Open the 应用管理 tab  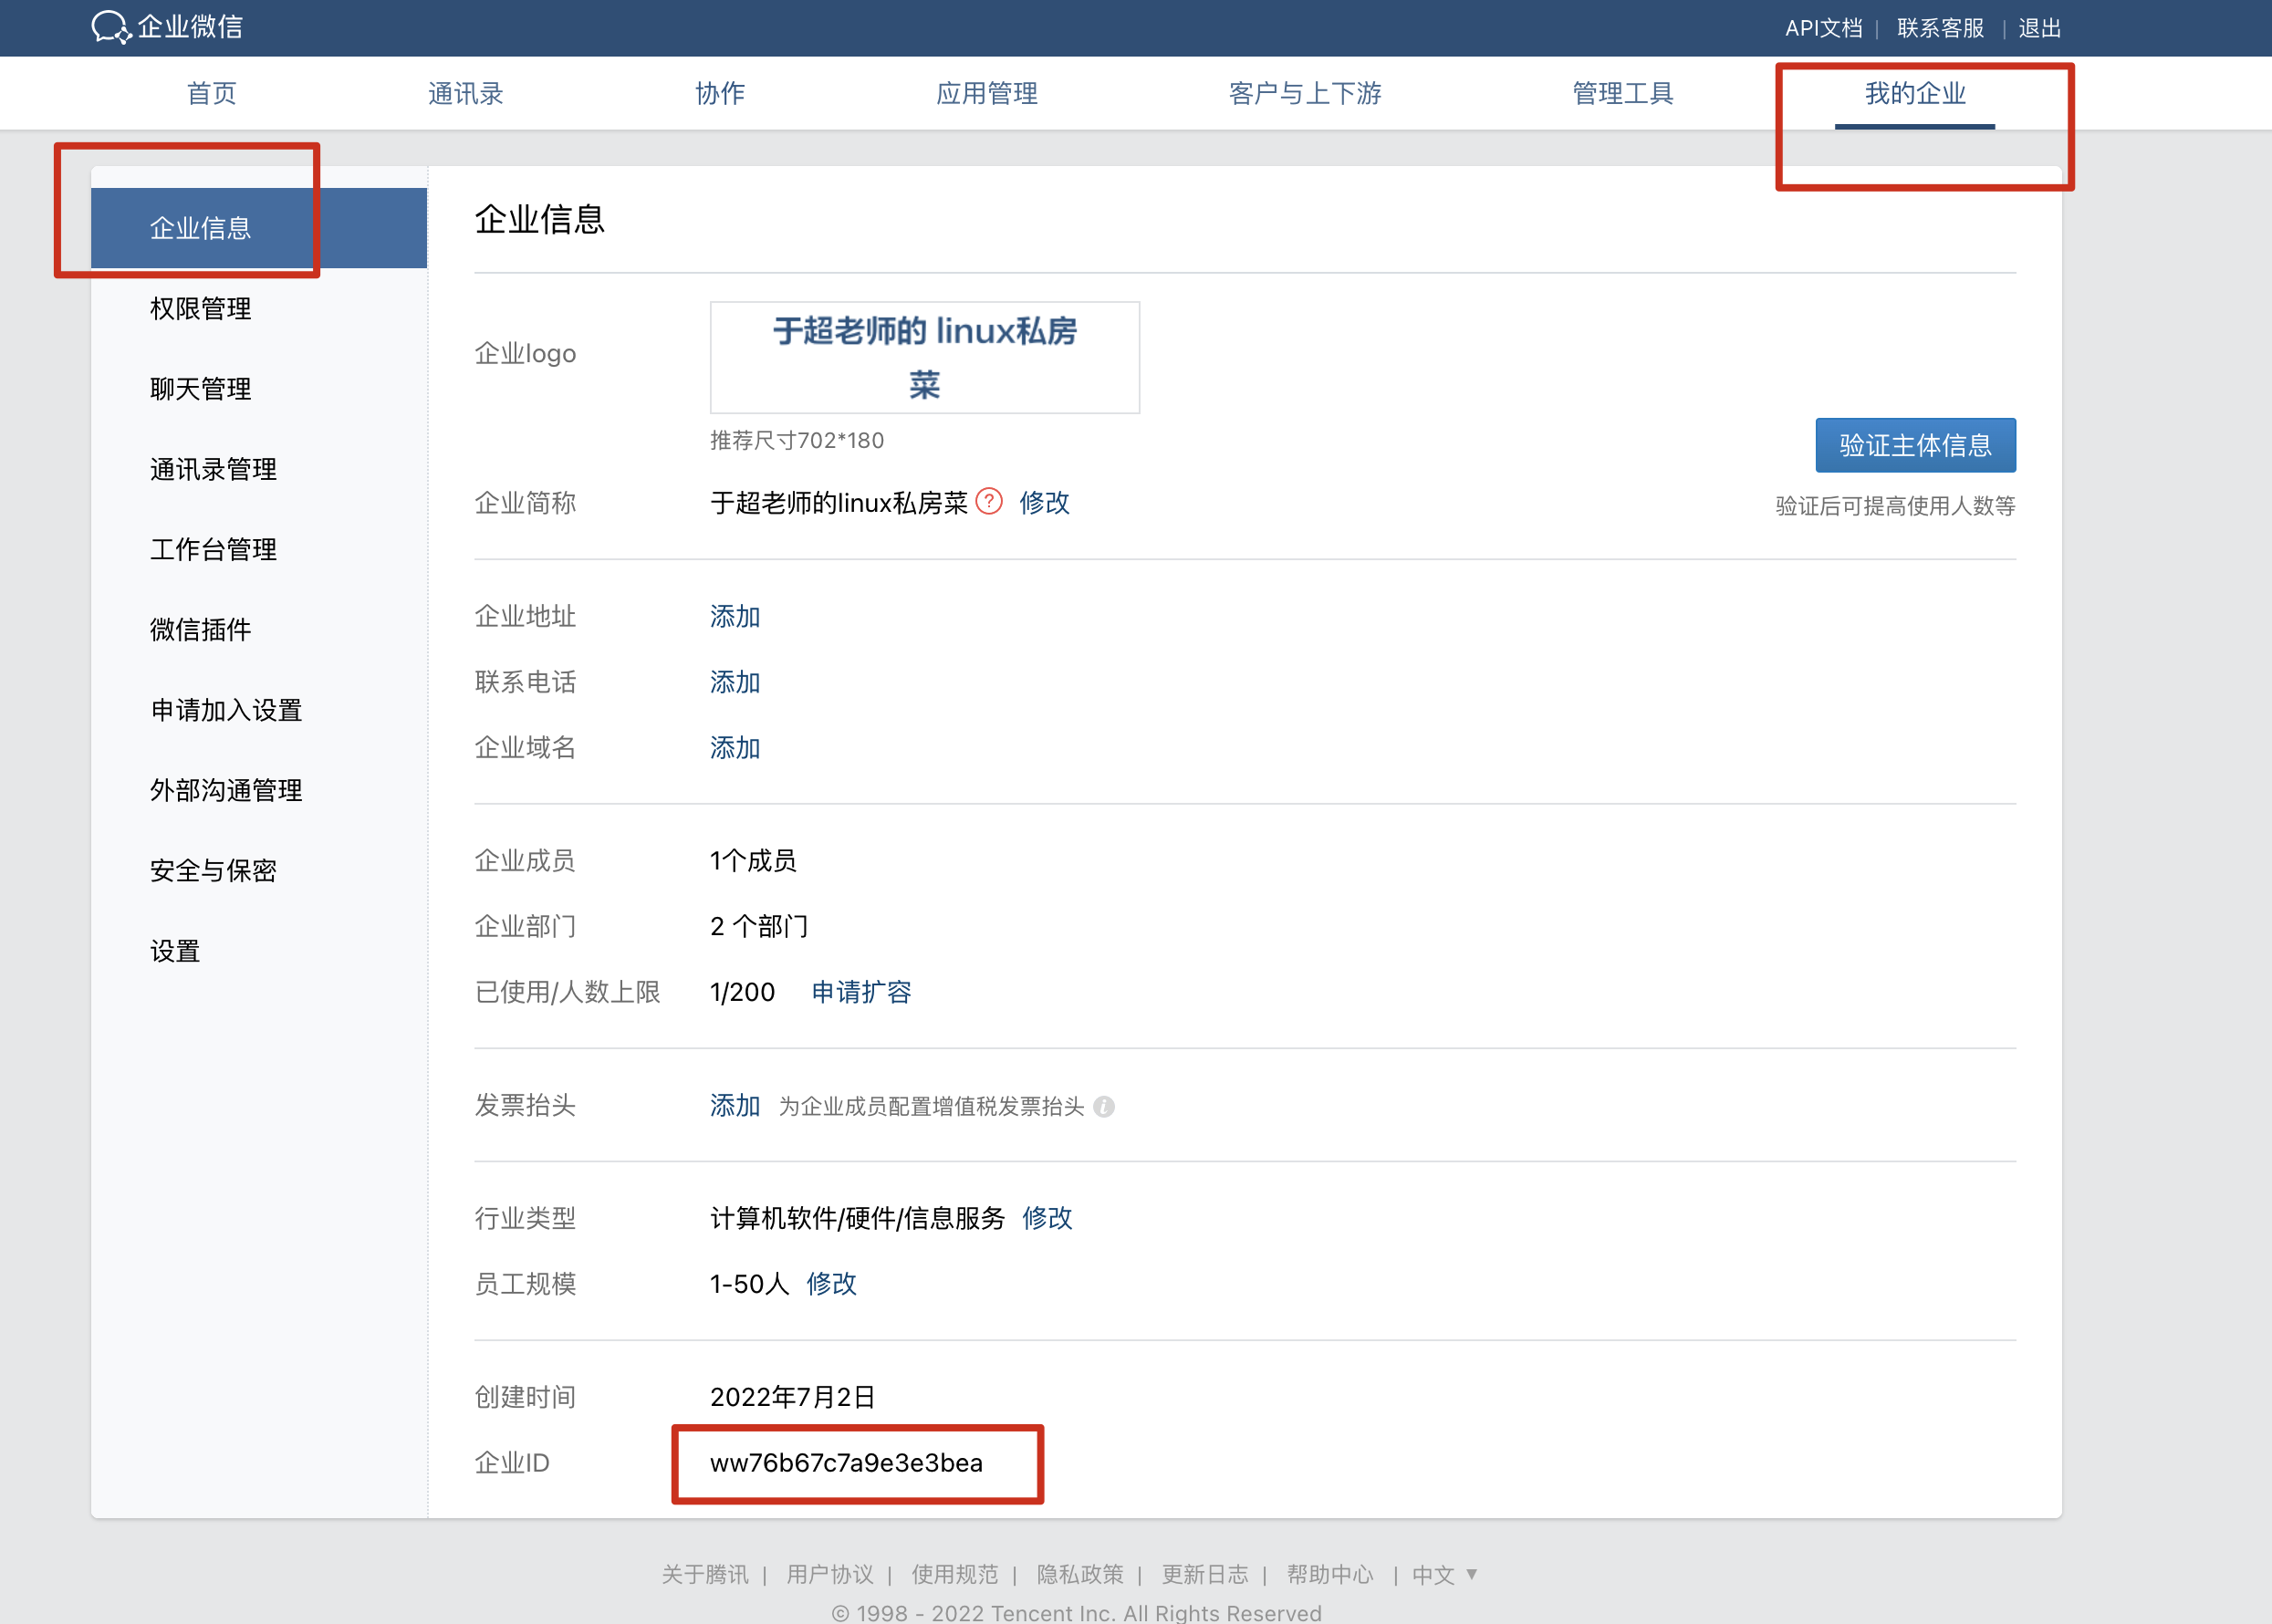click(x=986, y=93)
